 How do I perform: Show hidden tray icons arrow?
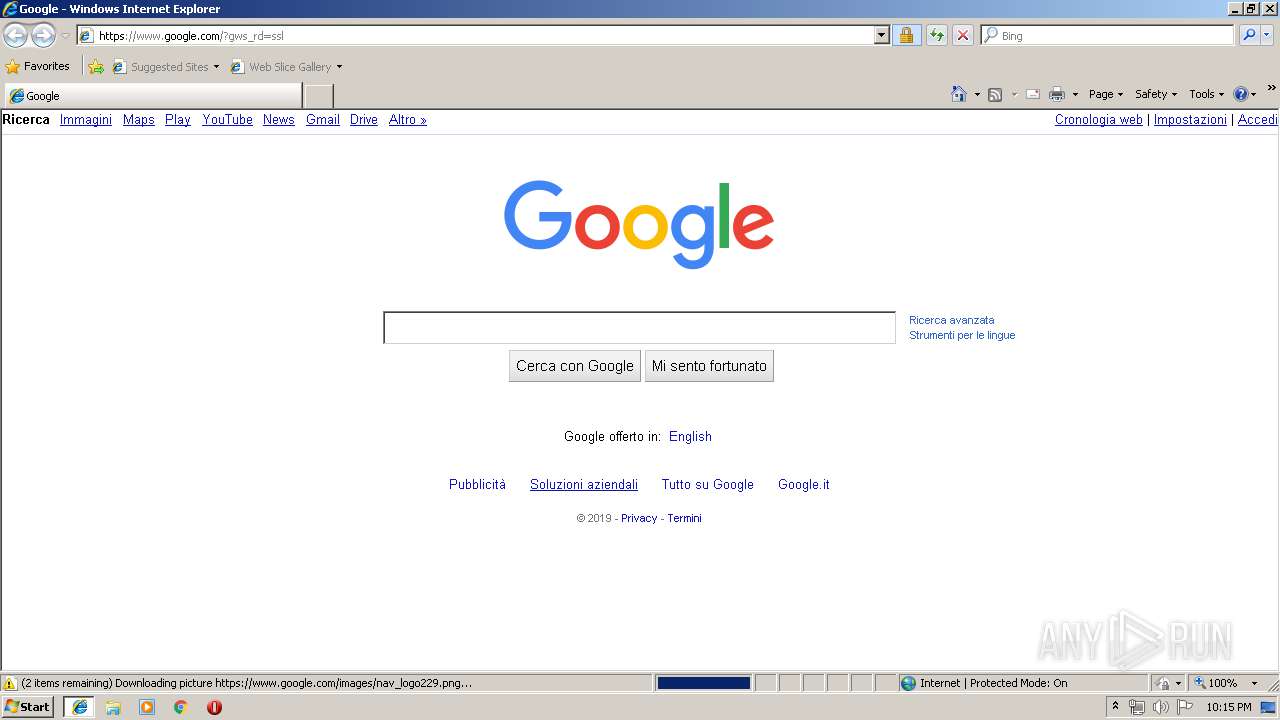pos(1115,707)
